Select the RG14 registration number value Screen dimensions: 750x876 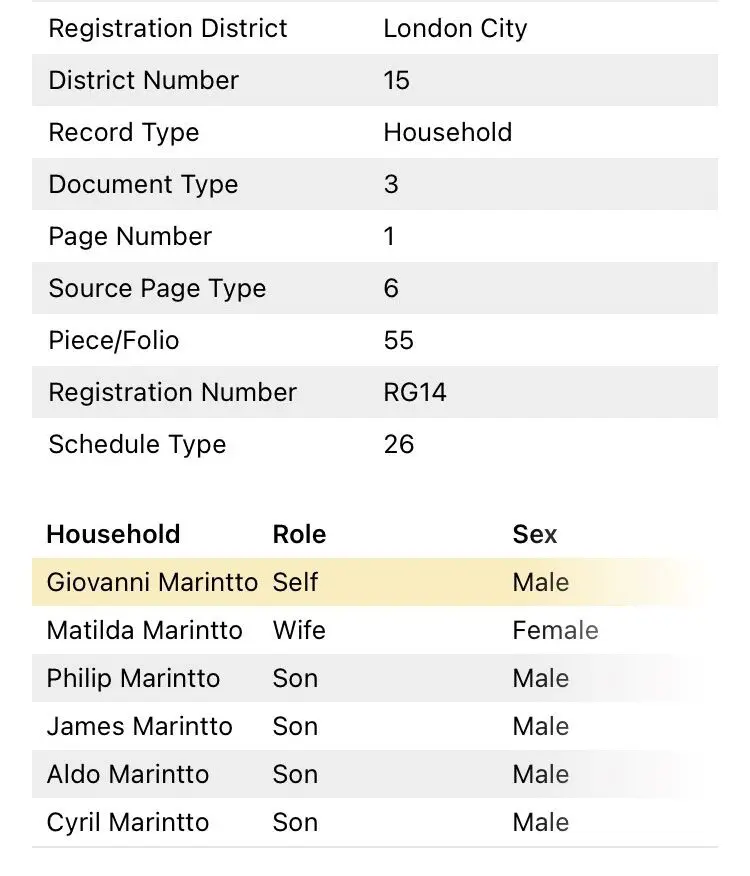(x=415, y=392)
